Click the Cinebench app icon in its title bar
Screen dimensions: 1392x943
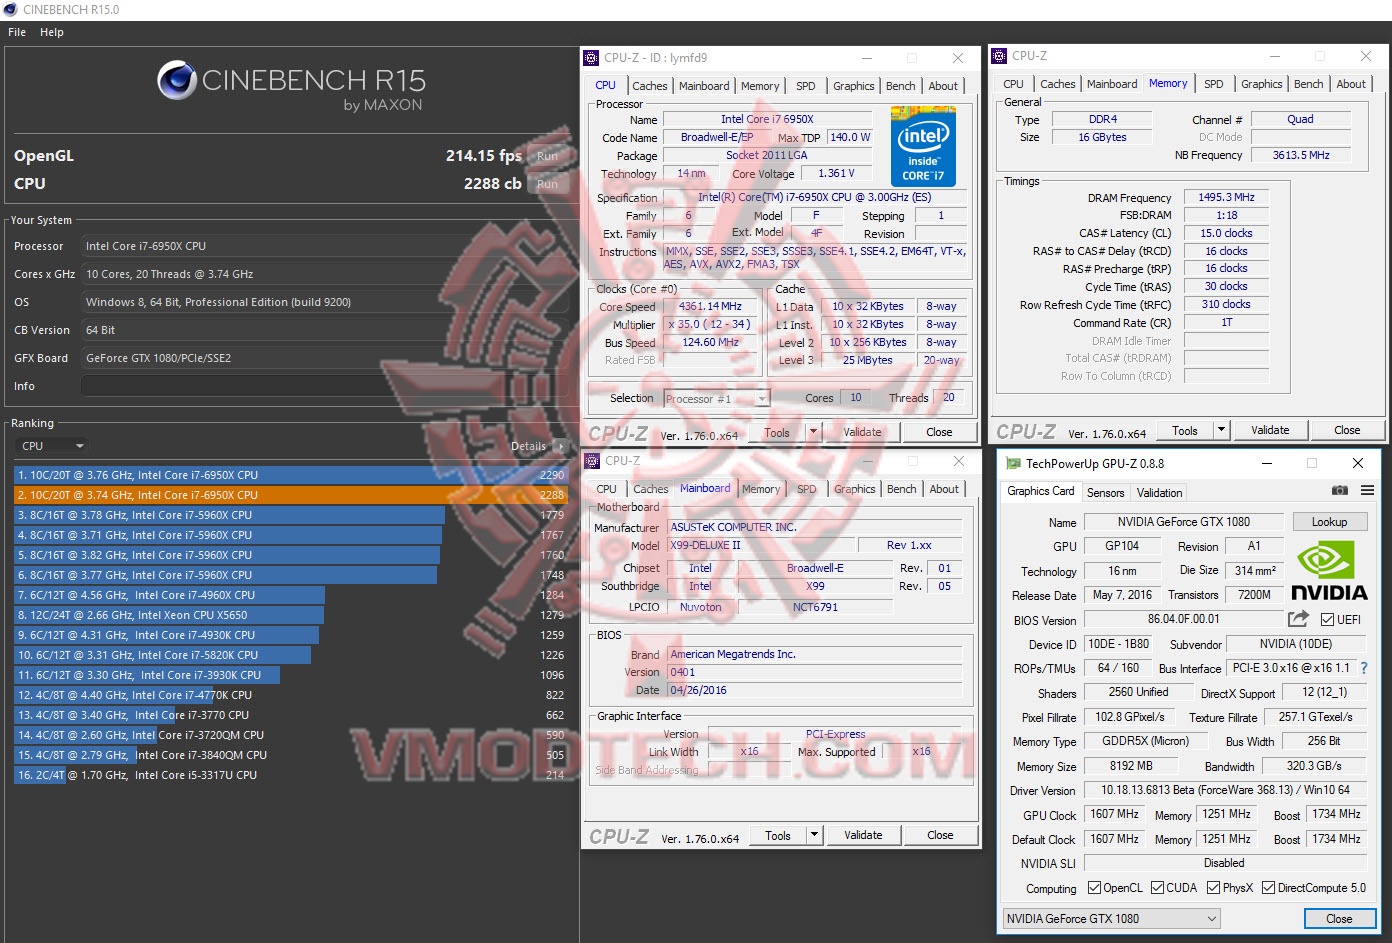[11, 9]
